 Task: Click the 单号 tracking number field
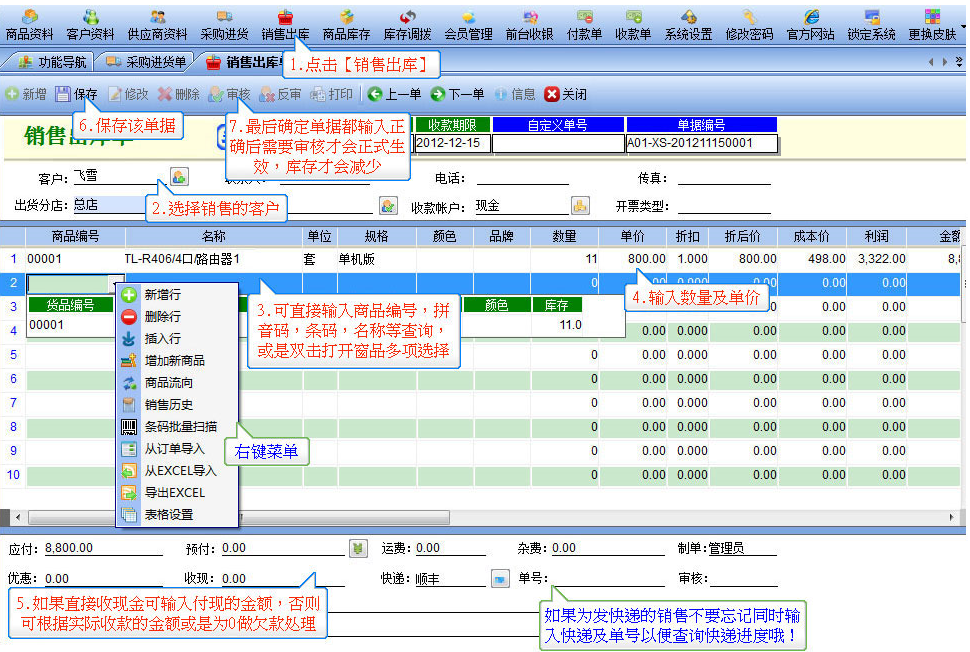(x=609, y=578)
